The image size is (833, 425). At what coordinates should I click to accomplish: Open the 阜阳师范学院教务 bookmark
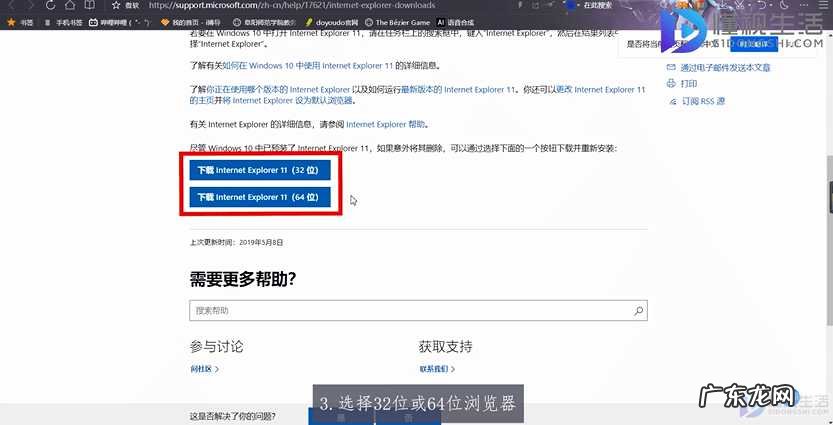click(264, 22)
